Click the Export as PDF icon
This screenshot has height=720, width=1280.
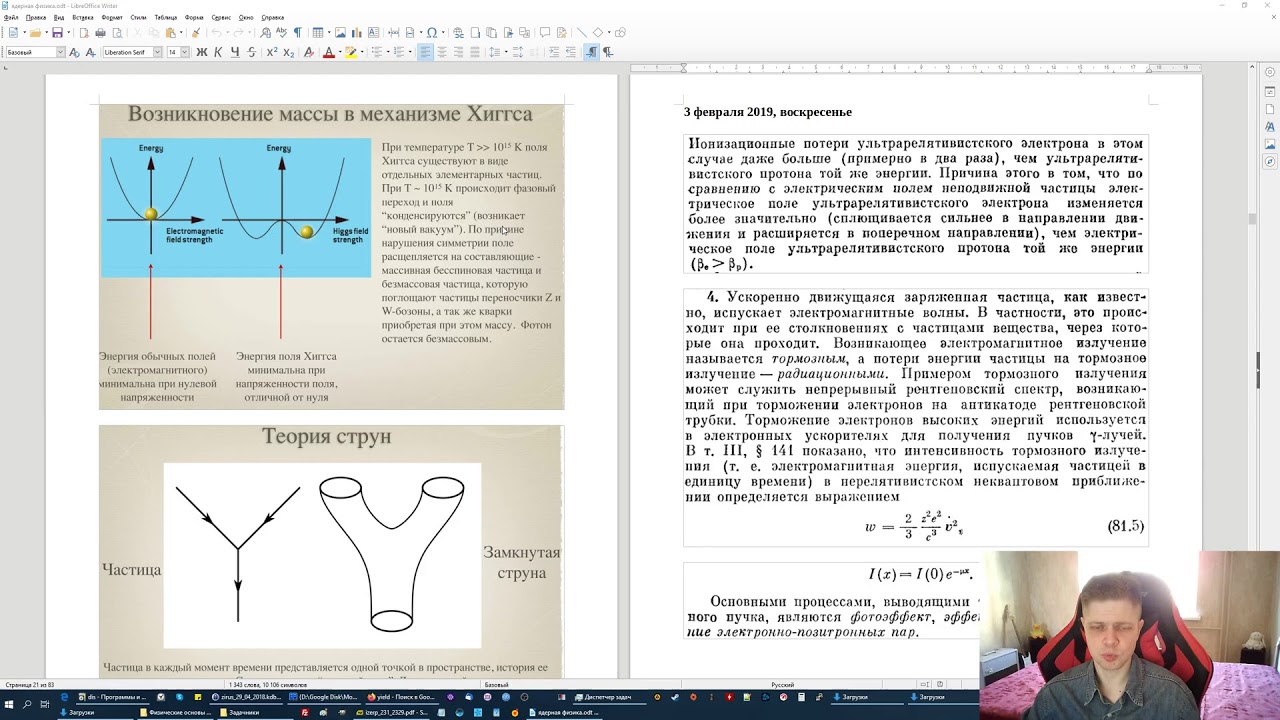[84, 33]
